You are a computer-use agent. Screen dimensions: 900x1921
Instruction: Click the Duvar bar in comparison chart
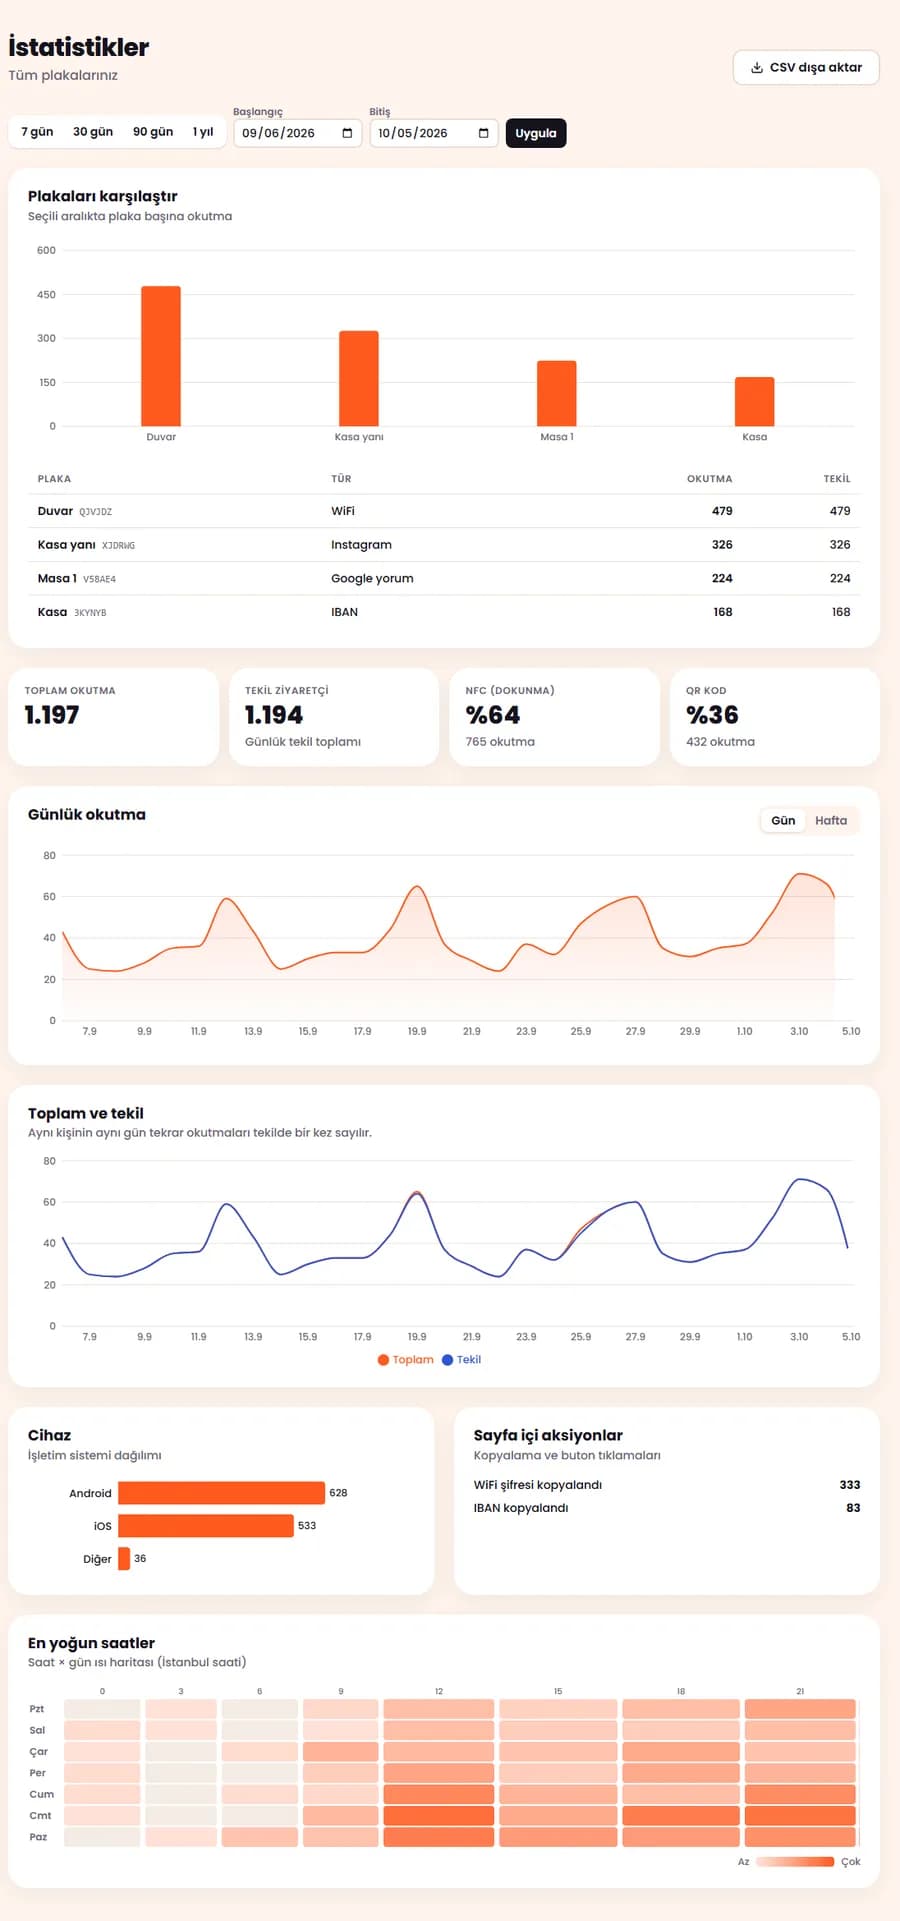pyautogui.click(x=161, y=356)
